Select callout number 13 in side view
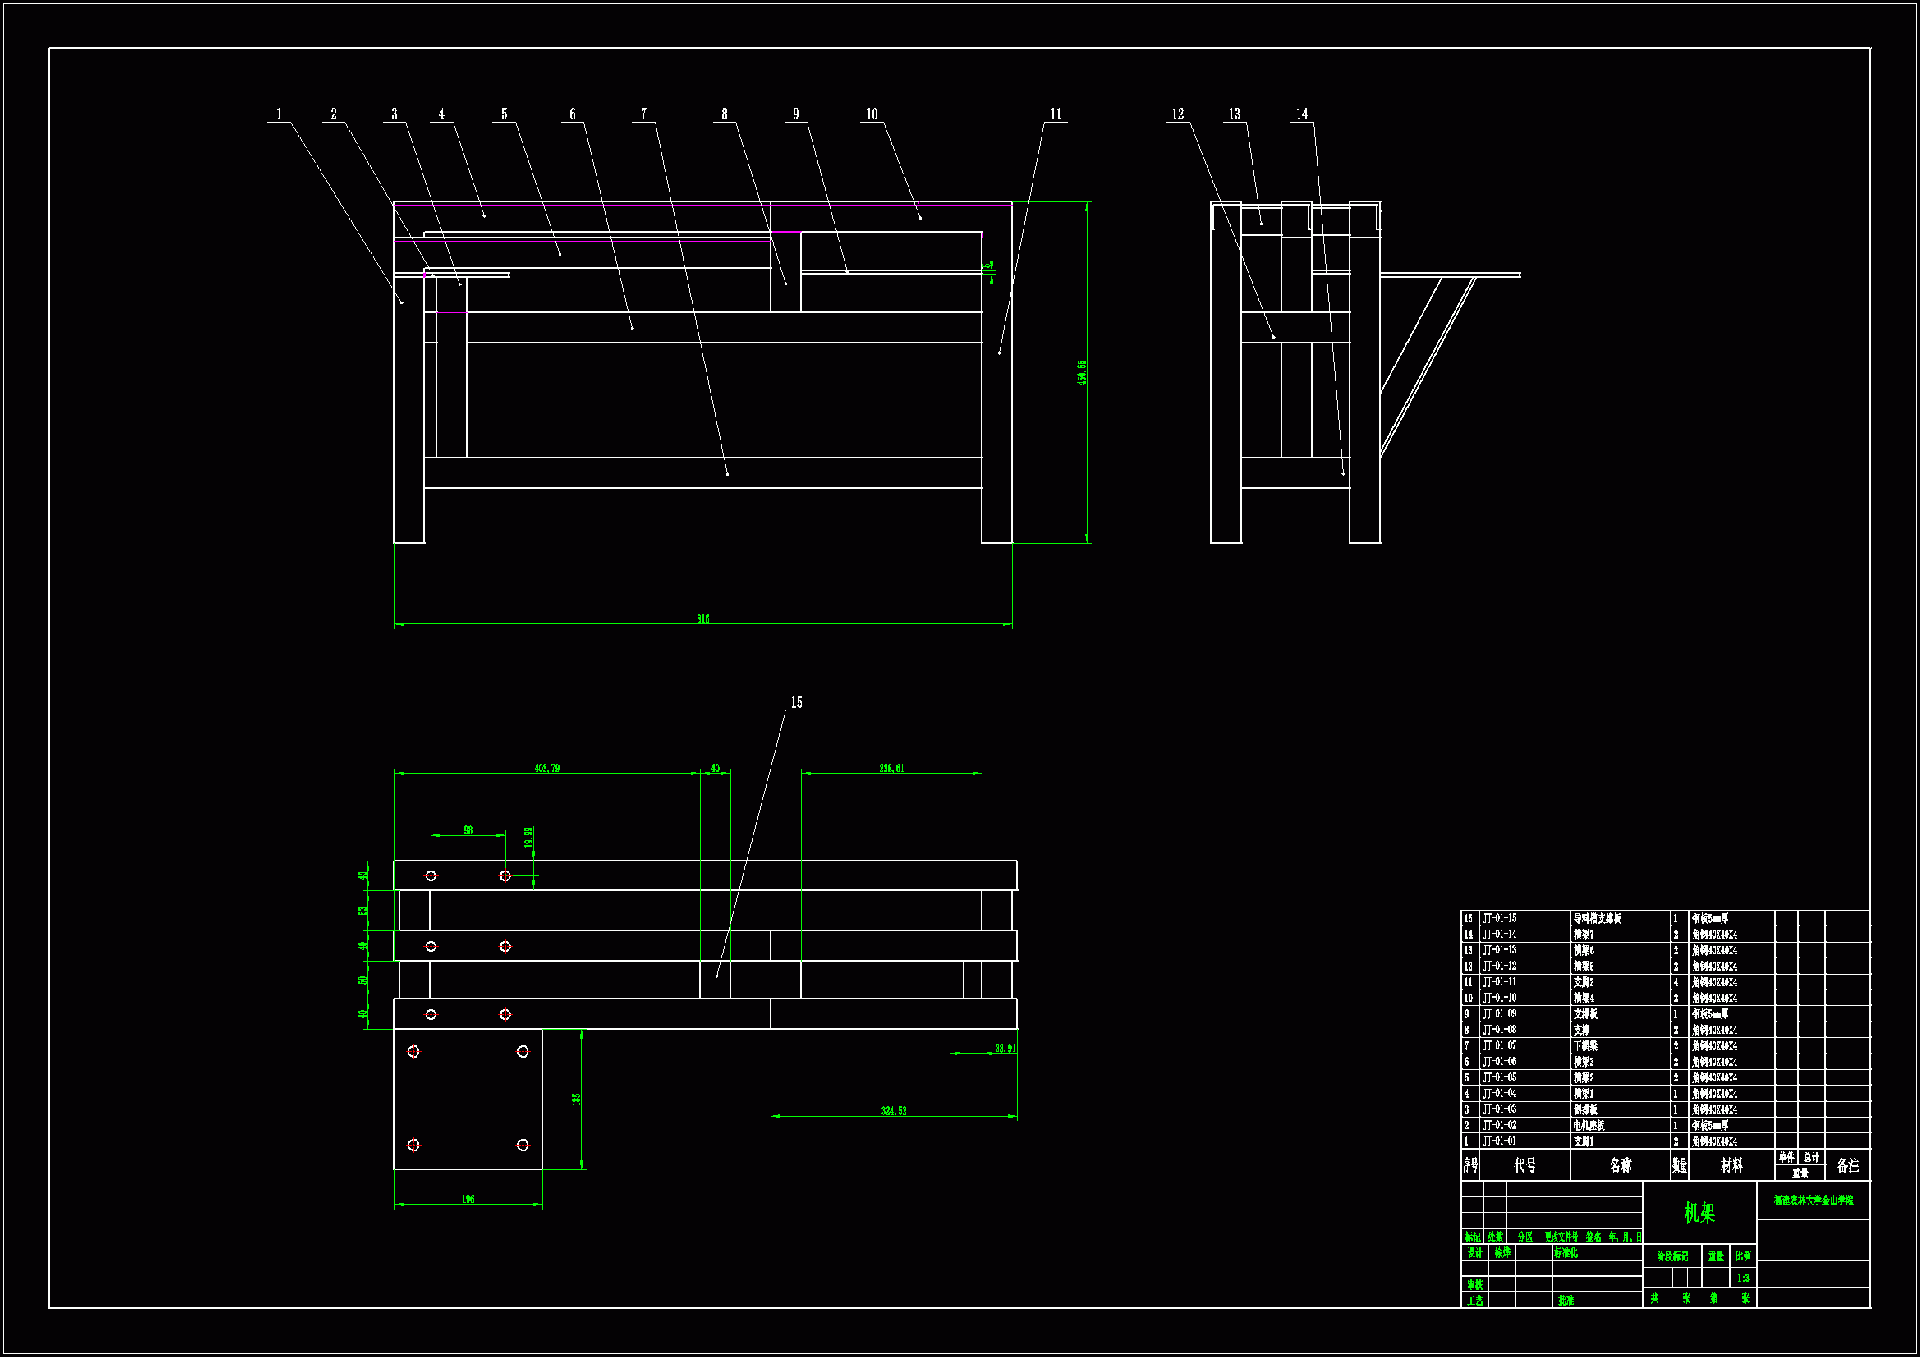Viewport: 1920px width, 1357px height. click(x=1235, y=114)
